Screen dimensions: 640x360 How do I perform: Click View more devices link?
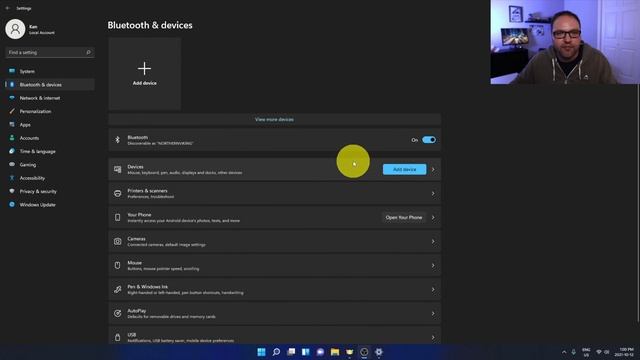(x=274, y=120)
